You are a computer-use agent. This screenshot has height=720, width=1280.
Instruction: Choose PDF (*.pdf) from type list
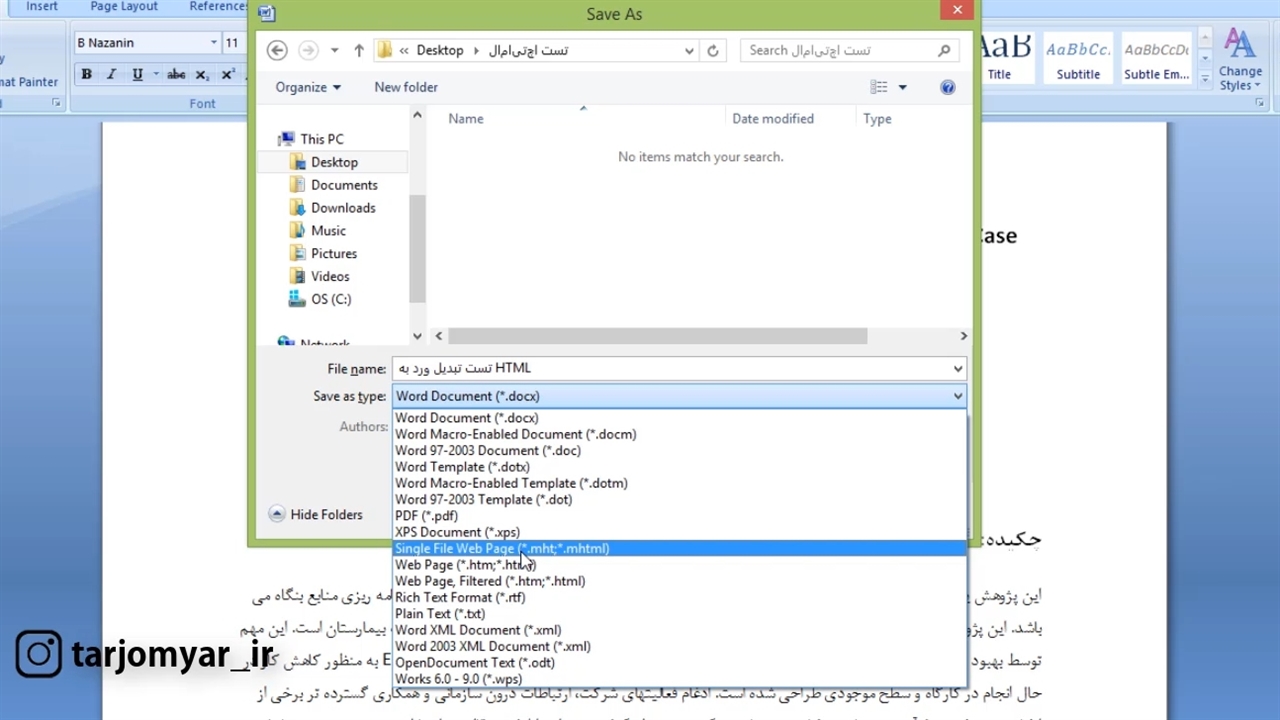click(426, 516)
